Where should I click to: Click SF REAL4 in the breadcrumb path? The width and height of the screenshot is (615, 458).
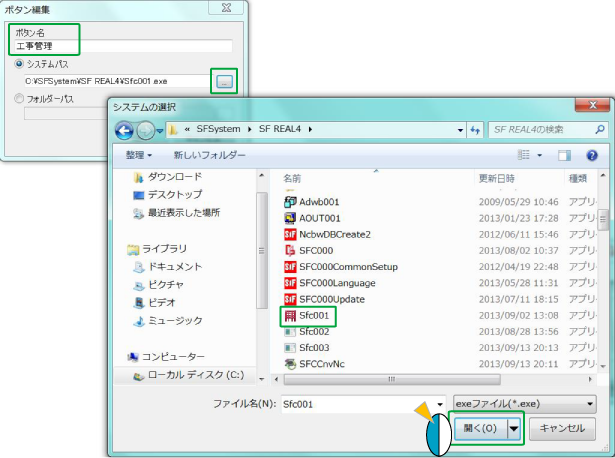tap(280, 129)
